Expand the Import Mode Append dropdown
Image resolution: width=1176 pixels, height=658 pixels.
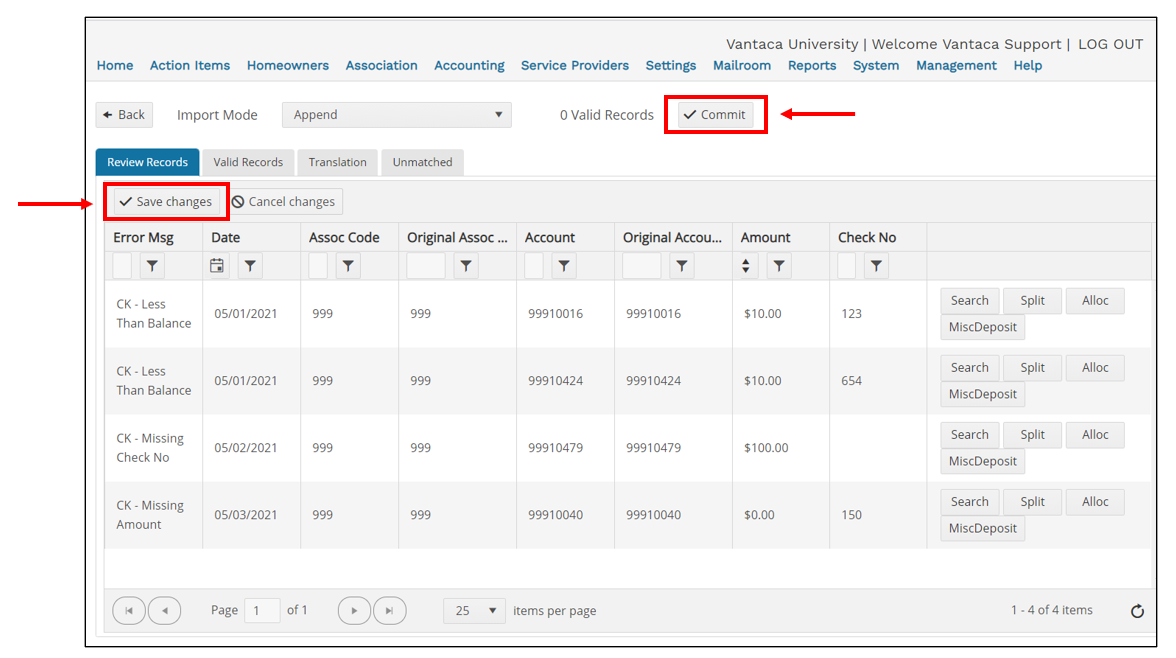397,115
